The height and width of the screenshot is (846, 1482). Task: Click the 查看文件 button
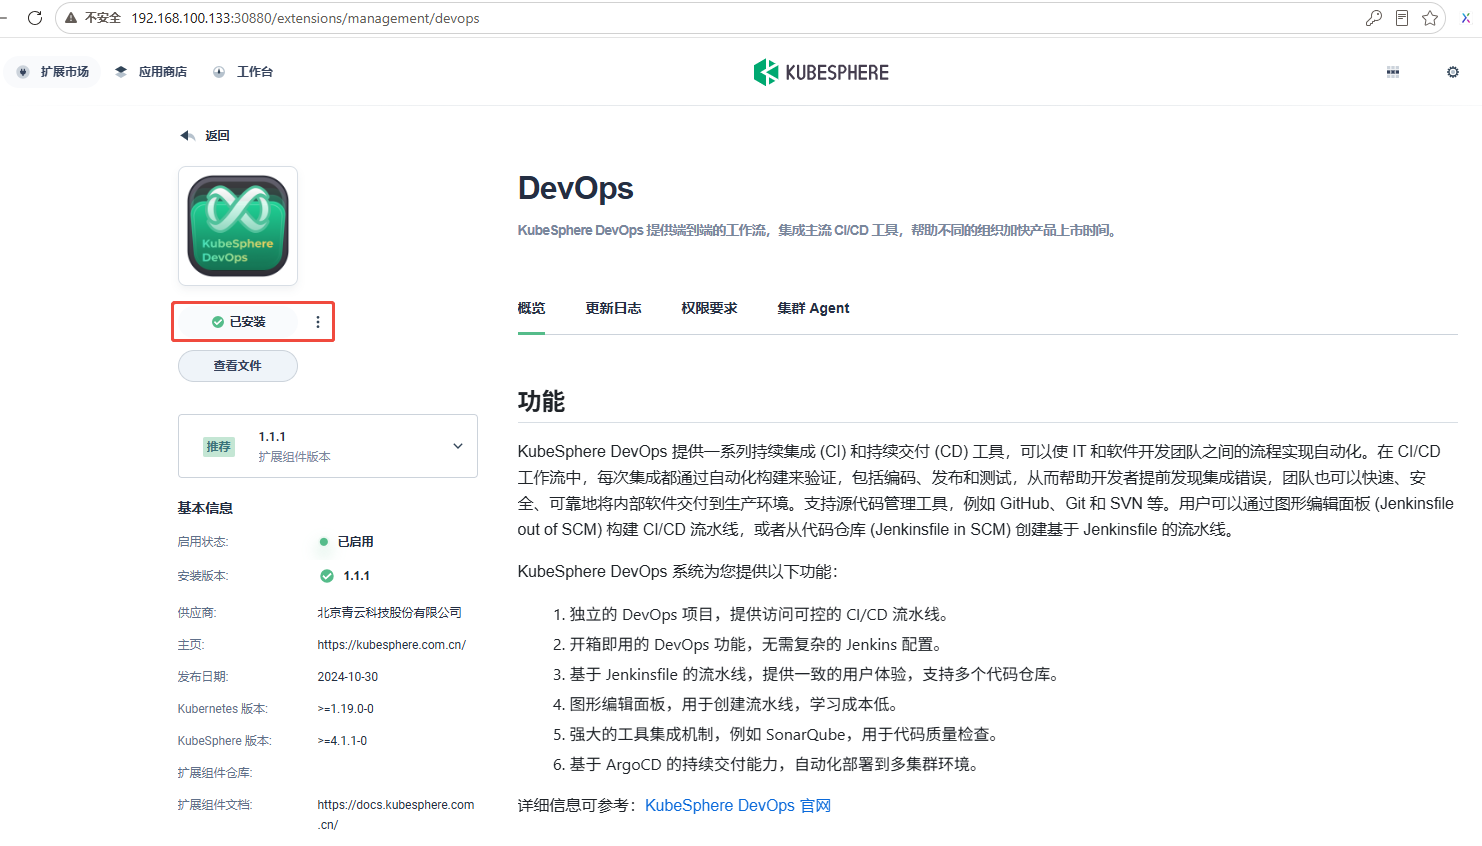coord(238,366)
